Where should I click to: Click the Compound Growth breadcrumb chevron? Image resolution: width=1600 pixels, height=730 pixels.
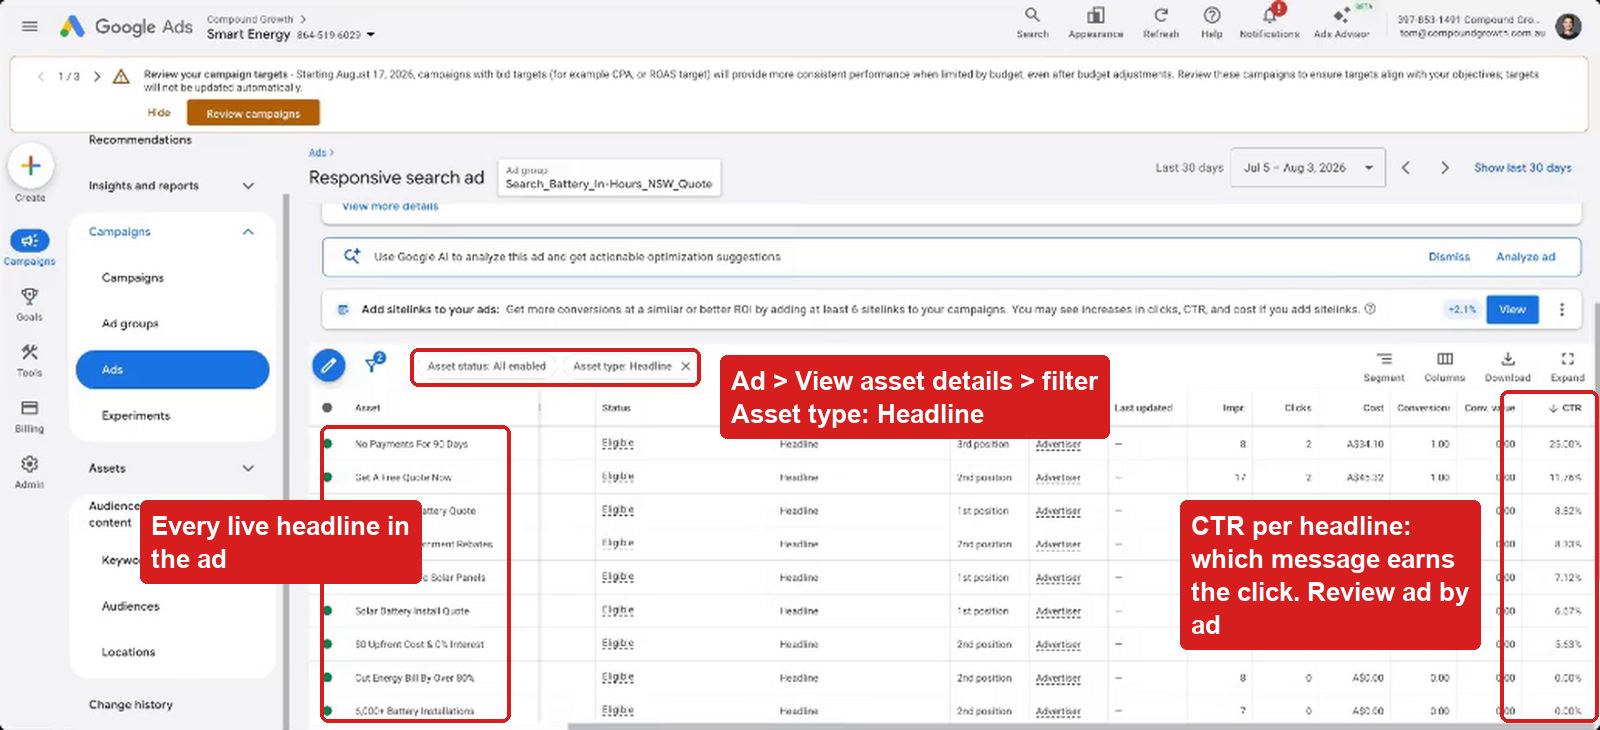pos(303,19)
